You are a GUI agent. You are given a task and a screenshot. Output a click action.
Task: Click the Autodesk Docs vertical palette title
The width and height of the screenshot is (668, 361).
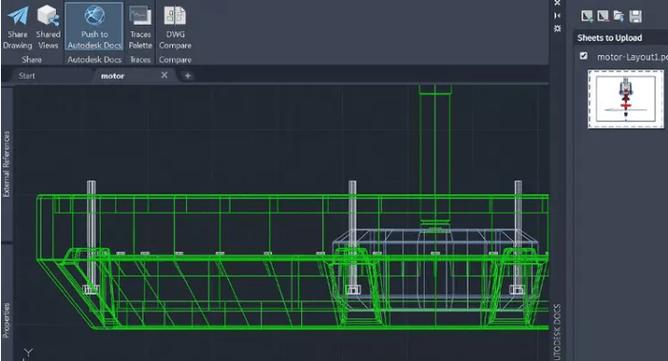(557, 332)
